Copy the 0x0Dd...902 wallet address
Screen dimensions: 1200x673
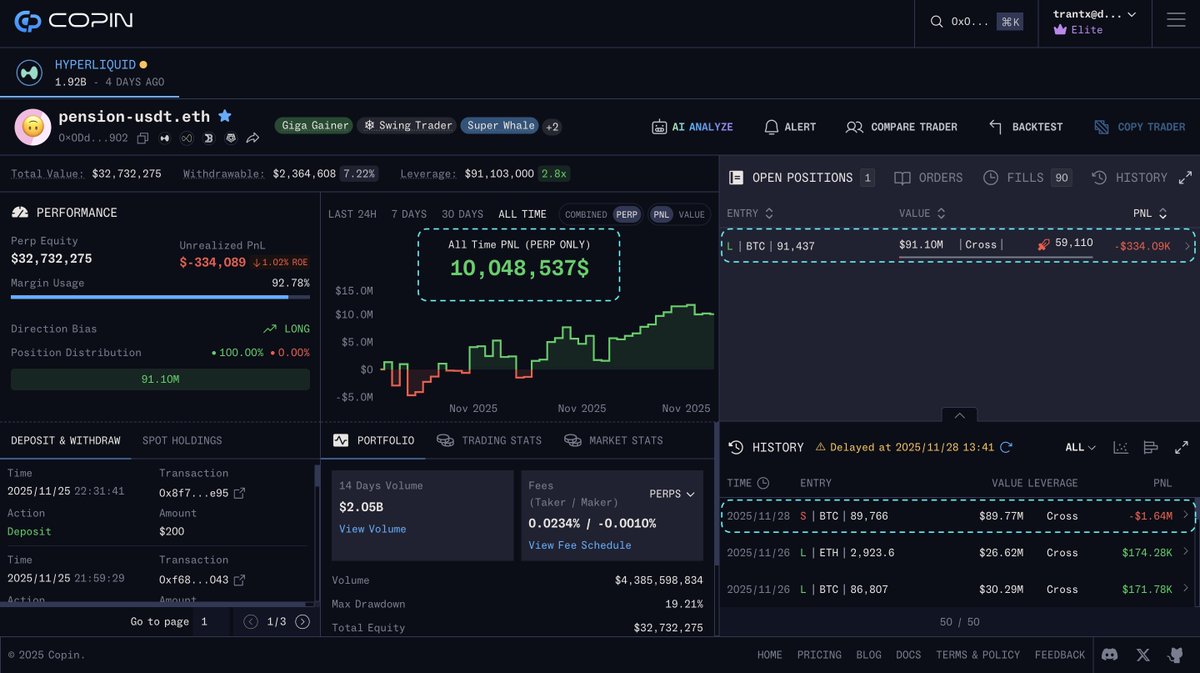[x=143, y=138]
